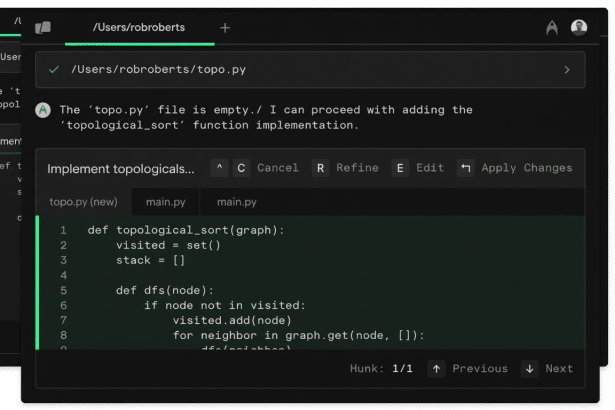Click code line visited.add(node)
615x410 pixels.
tap(232, 320)
